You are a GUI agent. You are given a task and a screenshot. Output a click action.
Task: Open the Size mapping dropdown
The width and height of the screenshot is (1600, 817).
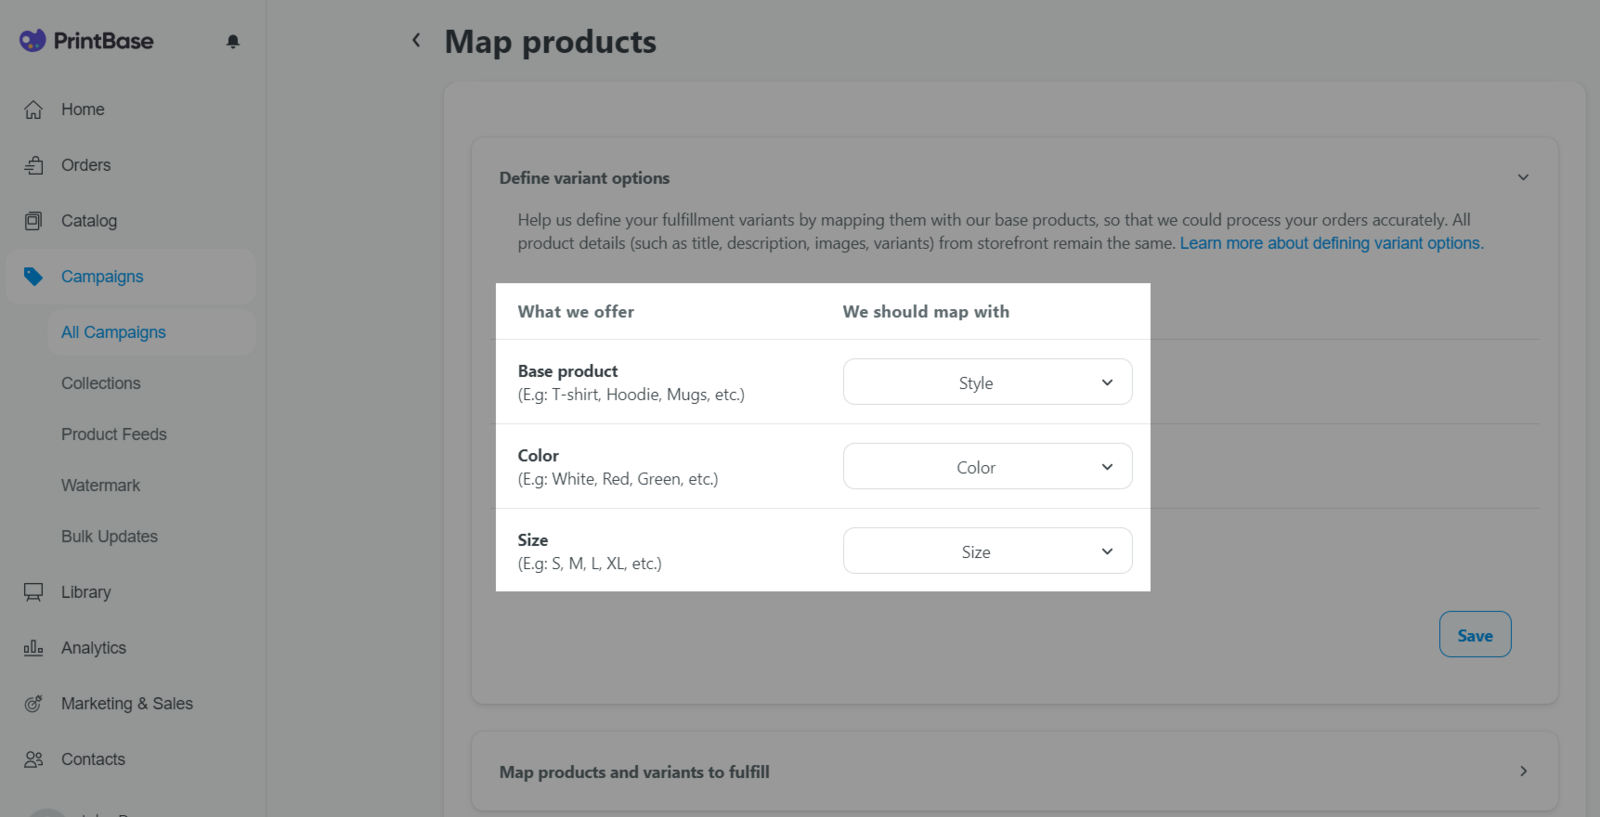click(988, 551)
